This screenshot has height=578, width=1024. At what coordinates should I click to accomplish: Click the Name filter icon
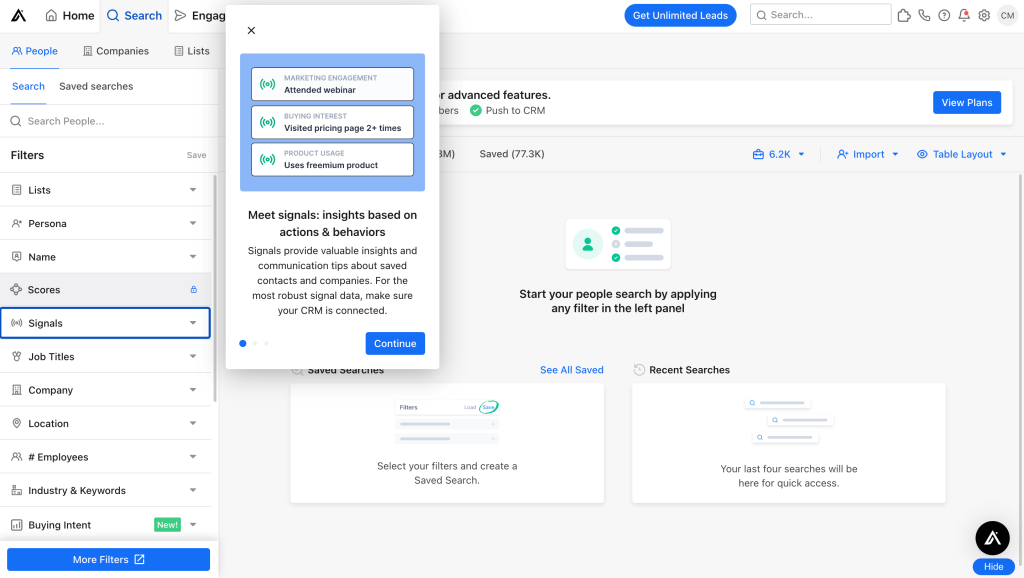click(x=17, y=257)
